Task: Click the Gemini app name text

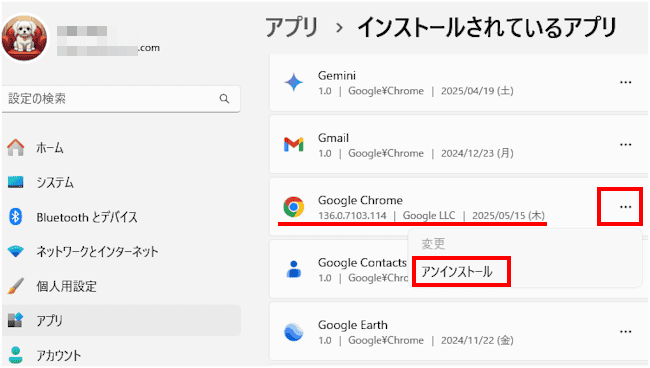Action: (337, 75)
